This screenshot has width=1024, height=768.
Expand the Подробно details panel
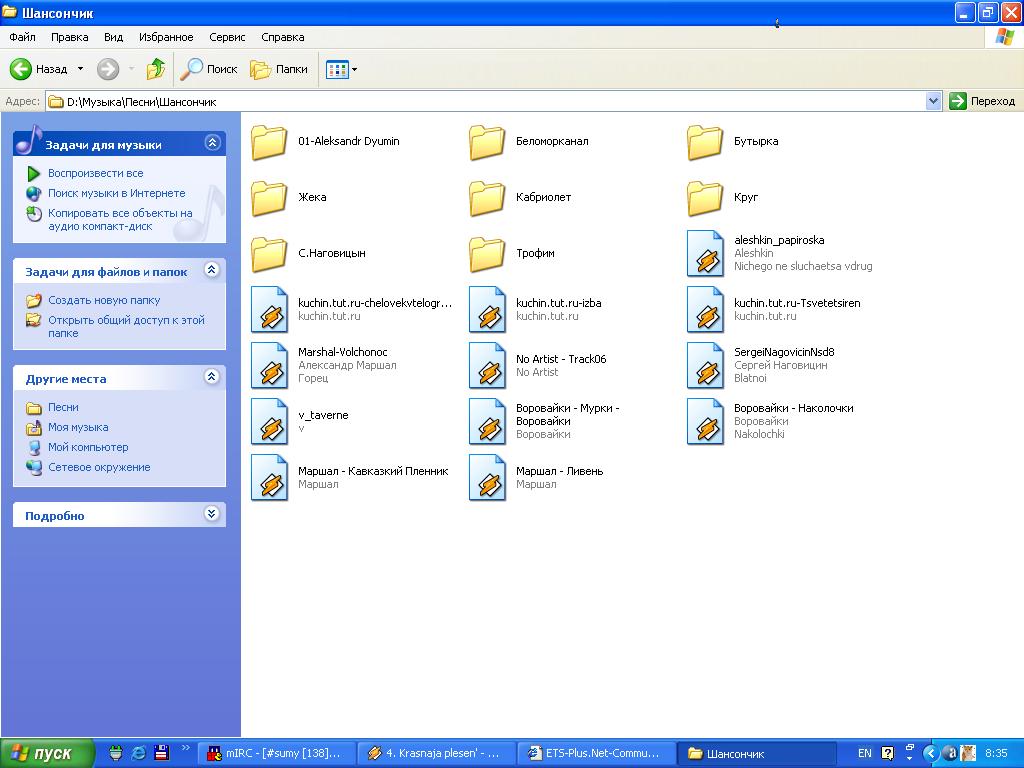[212, 514]
